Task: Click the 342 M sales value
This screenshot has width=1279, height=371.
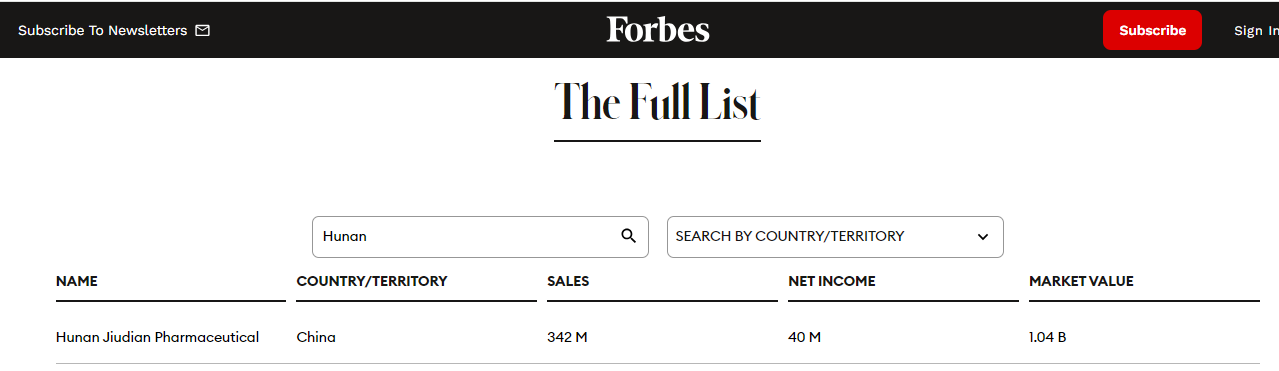Action: 567,337
